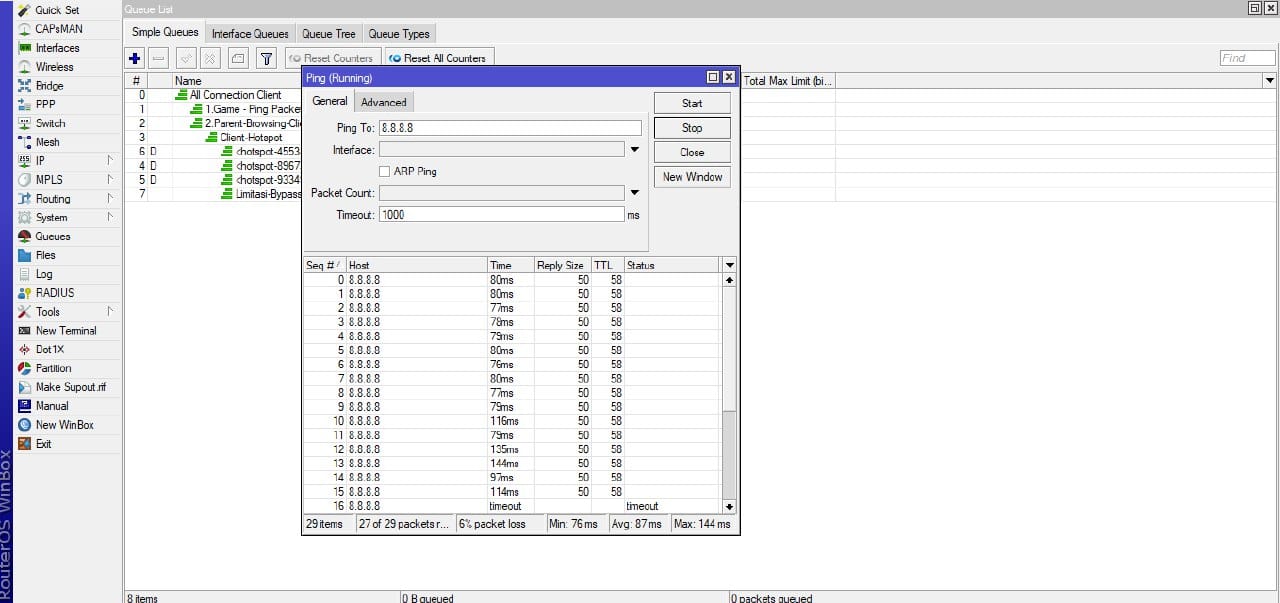Open the Manual icon
This screenshot has height=603, width=1280.
click(25, 406)
